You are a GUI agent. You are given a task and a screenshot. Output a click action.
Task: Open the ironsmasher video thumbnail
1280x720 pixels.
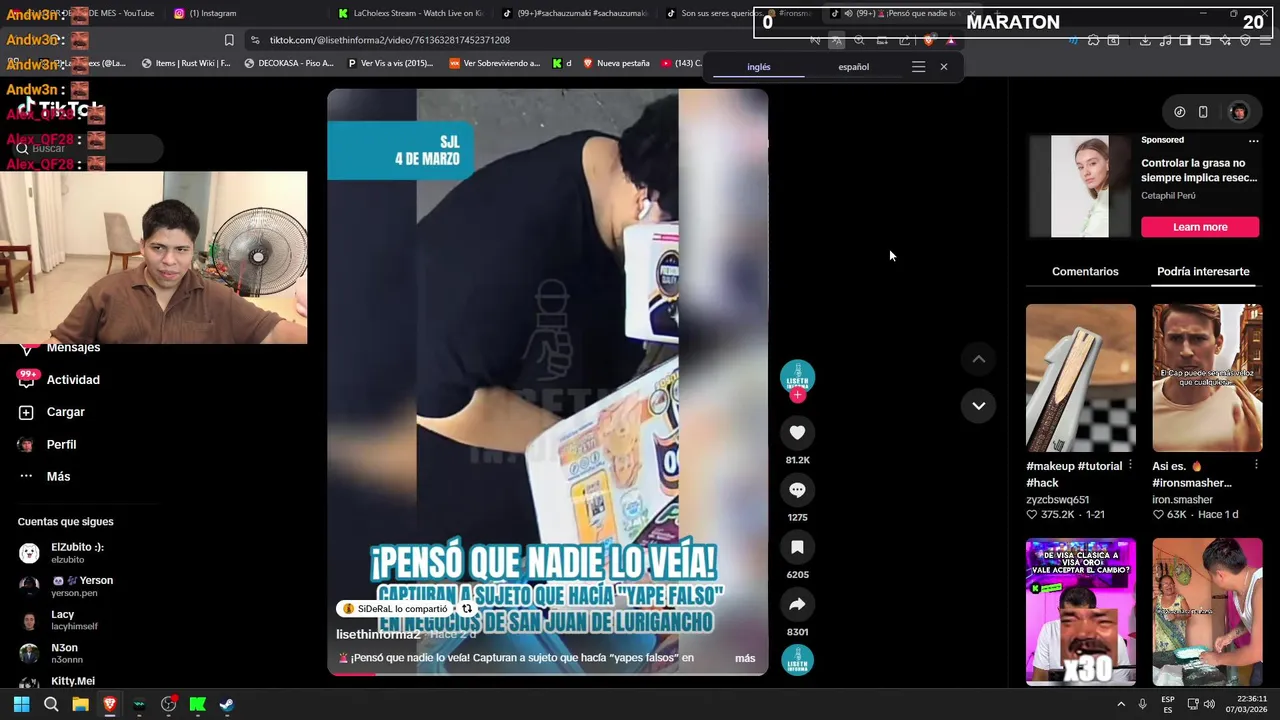point(1207,378)
